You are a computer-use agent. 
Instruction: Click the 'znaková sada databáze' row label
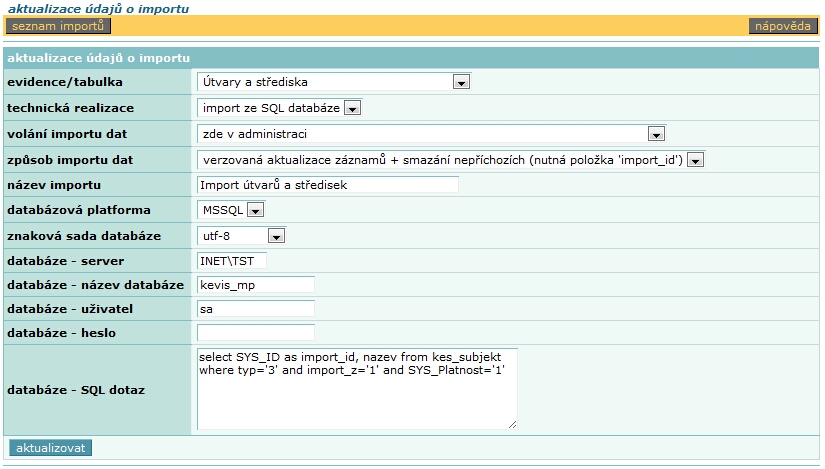coord(84,236)
